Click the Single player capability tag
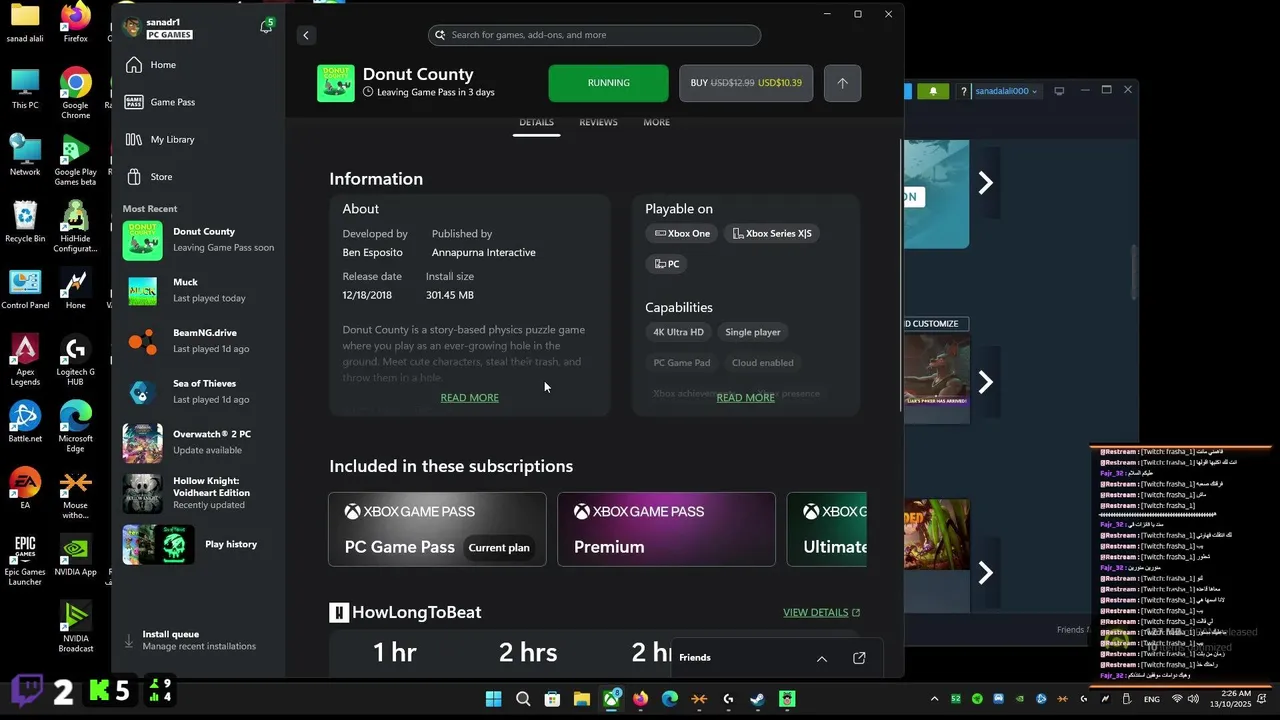Image resolution: width=1280 pixels, height=720 pixels. click(753, 332)
